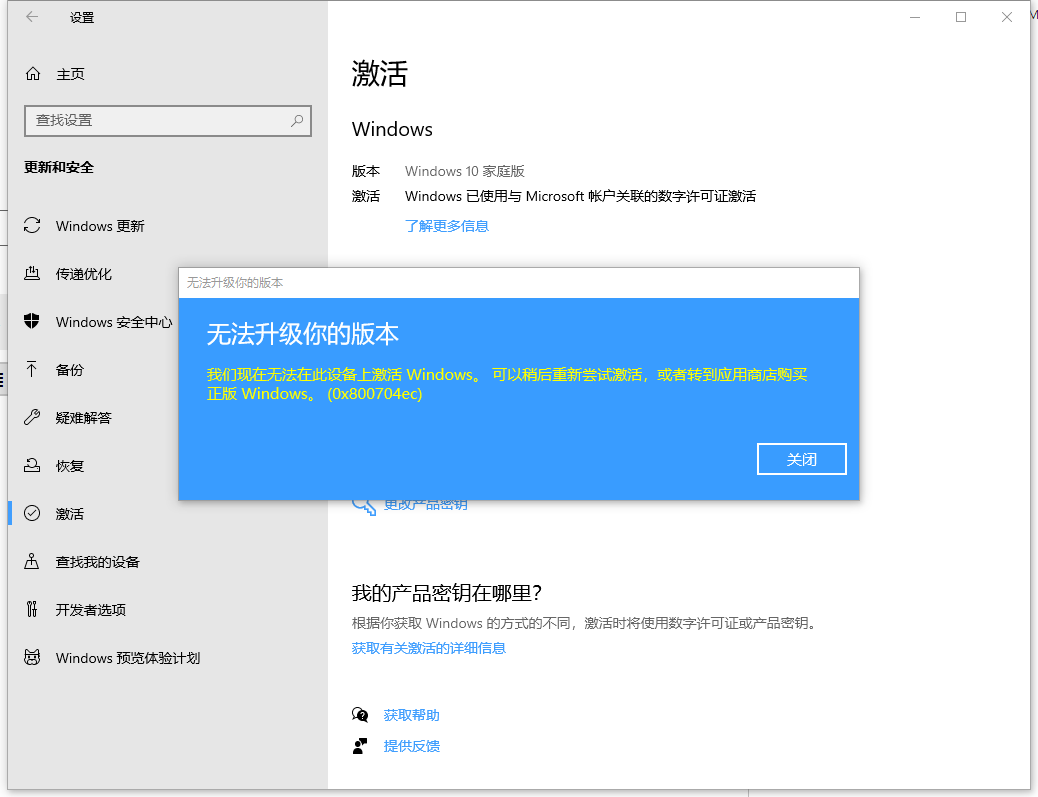Viewport: 1038px width, 797px height.
Task: Maximize the Settings window
Action: (x=961, y=17)
